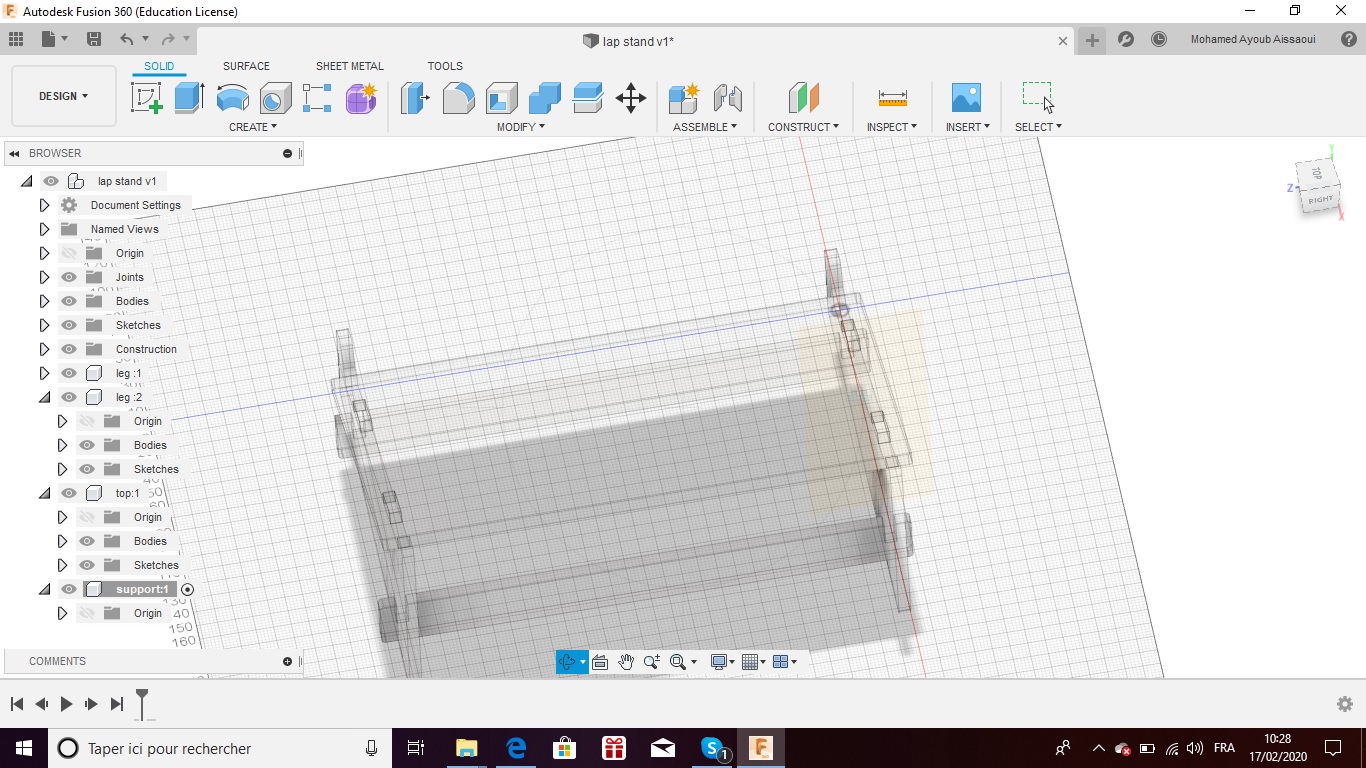
Task: Expand the Document Settings node
Action: 44,205
